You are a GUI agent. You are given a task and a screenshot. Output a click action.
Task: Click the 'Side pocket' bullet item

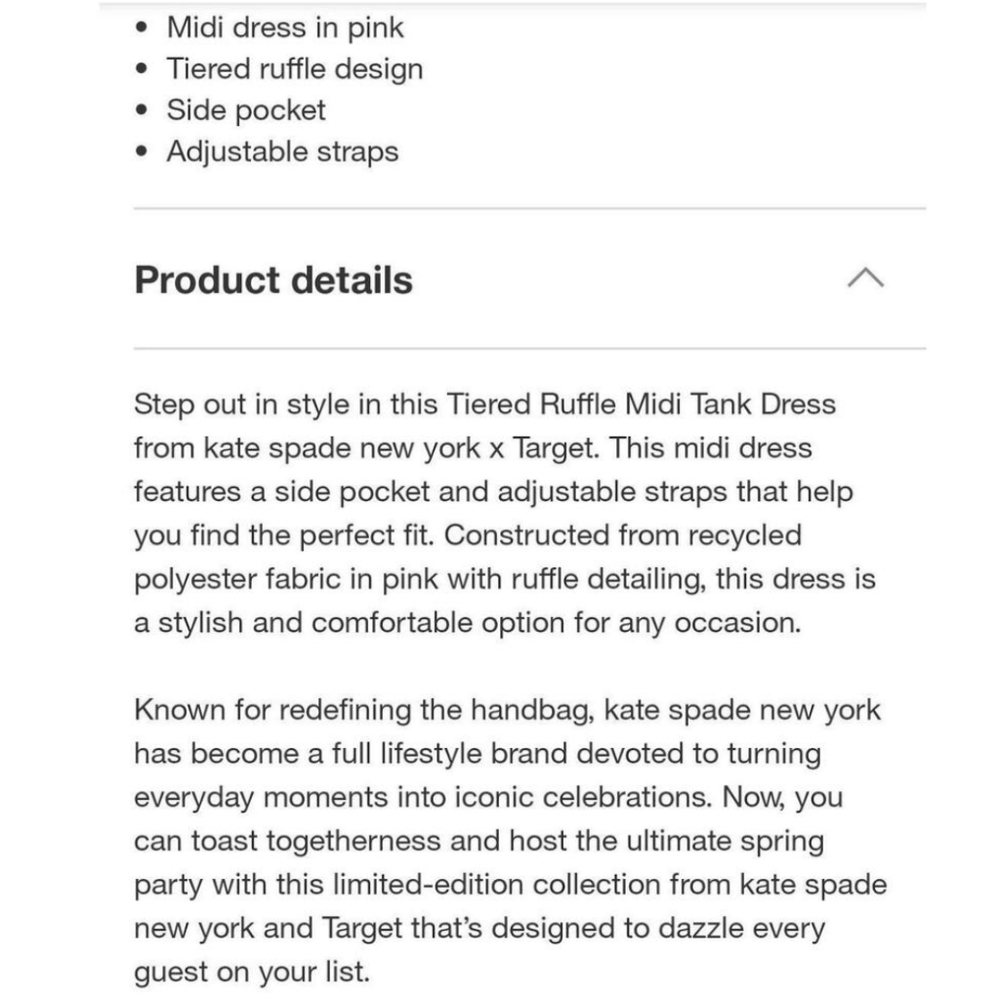[246, 111]
